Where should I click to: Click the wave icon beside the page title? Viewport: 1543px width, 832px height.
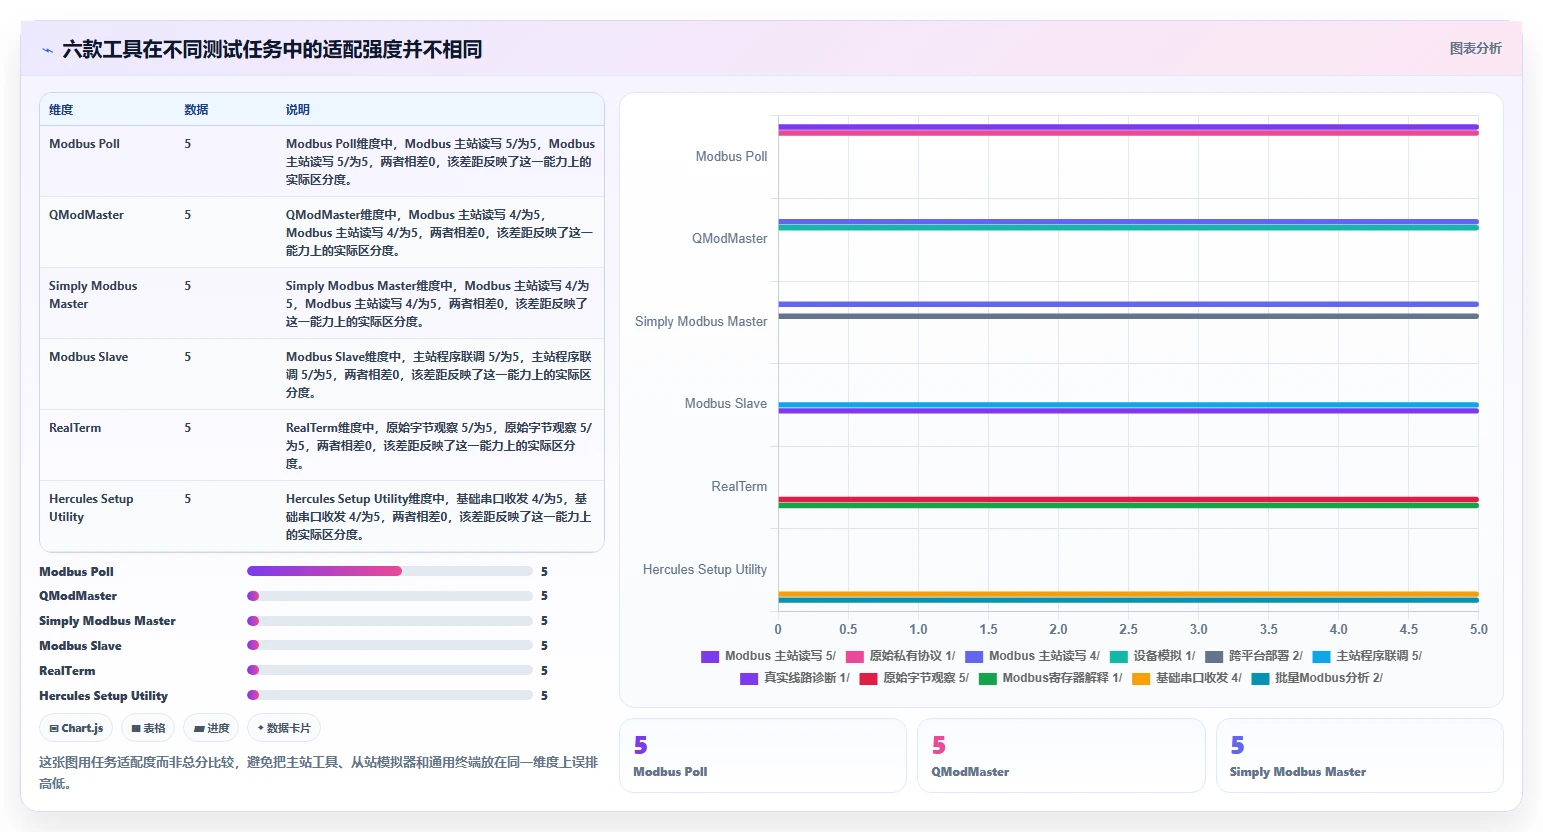point(47,50)
